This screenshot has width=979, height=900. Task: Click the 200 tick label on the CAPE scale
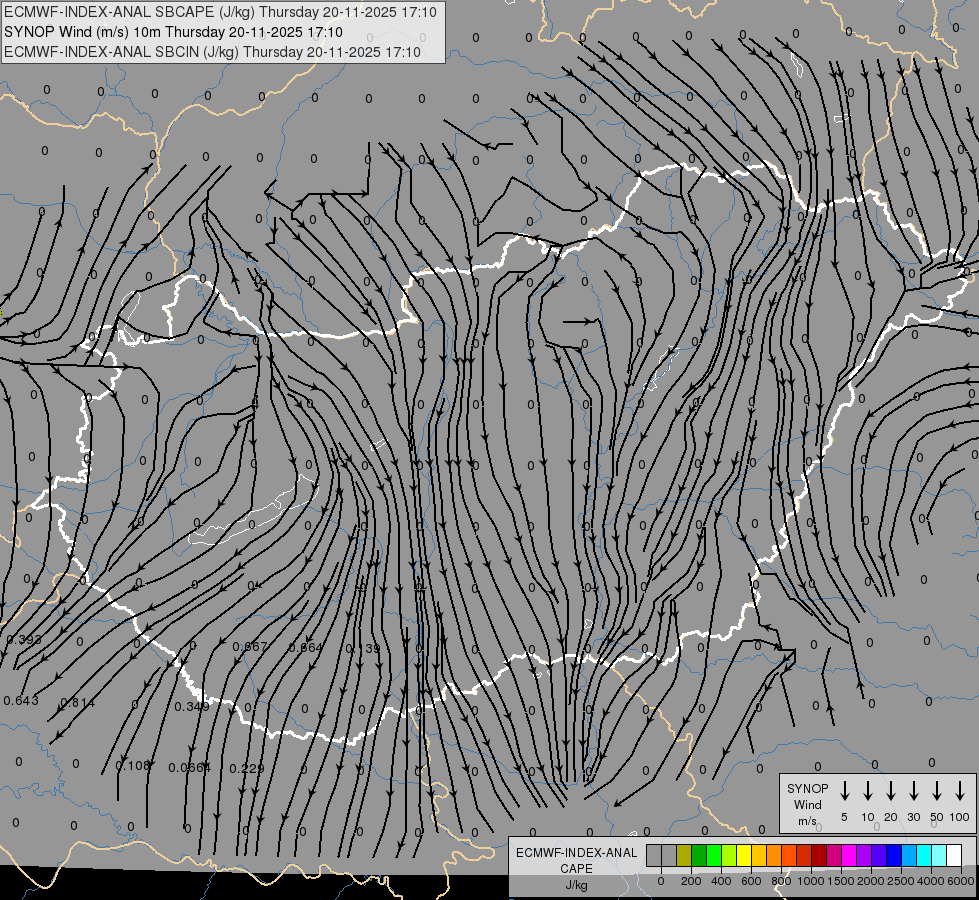pyautogui.click(x=691, y=881)
